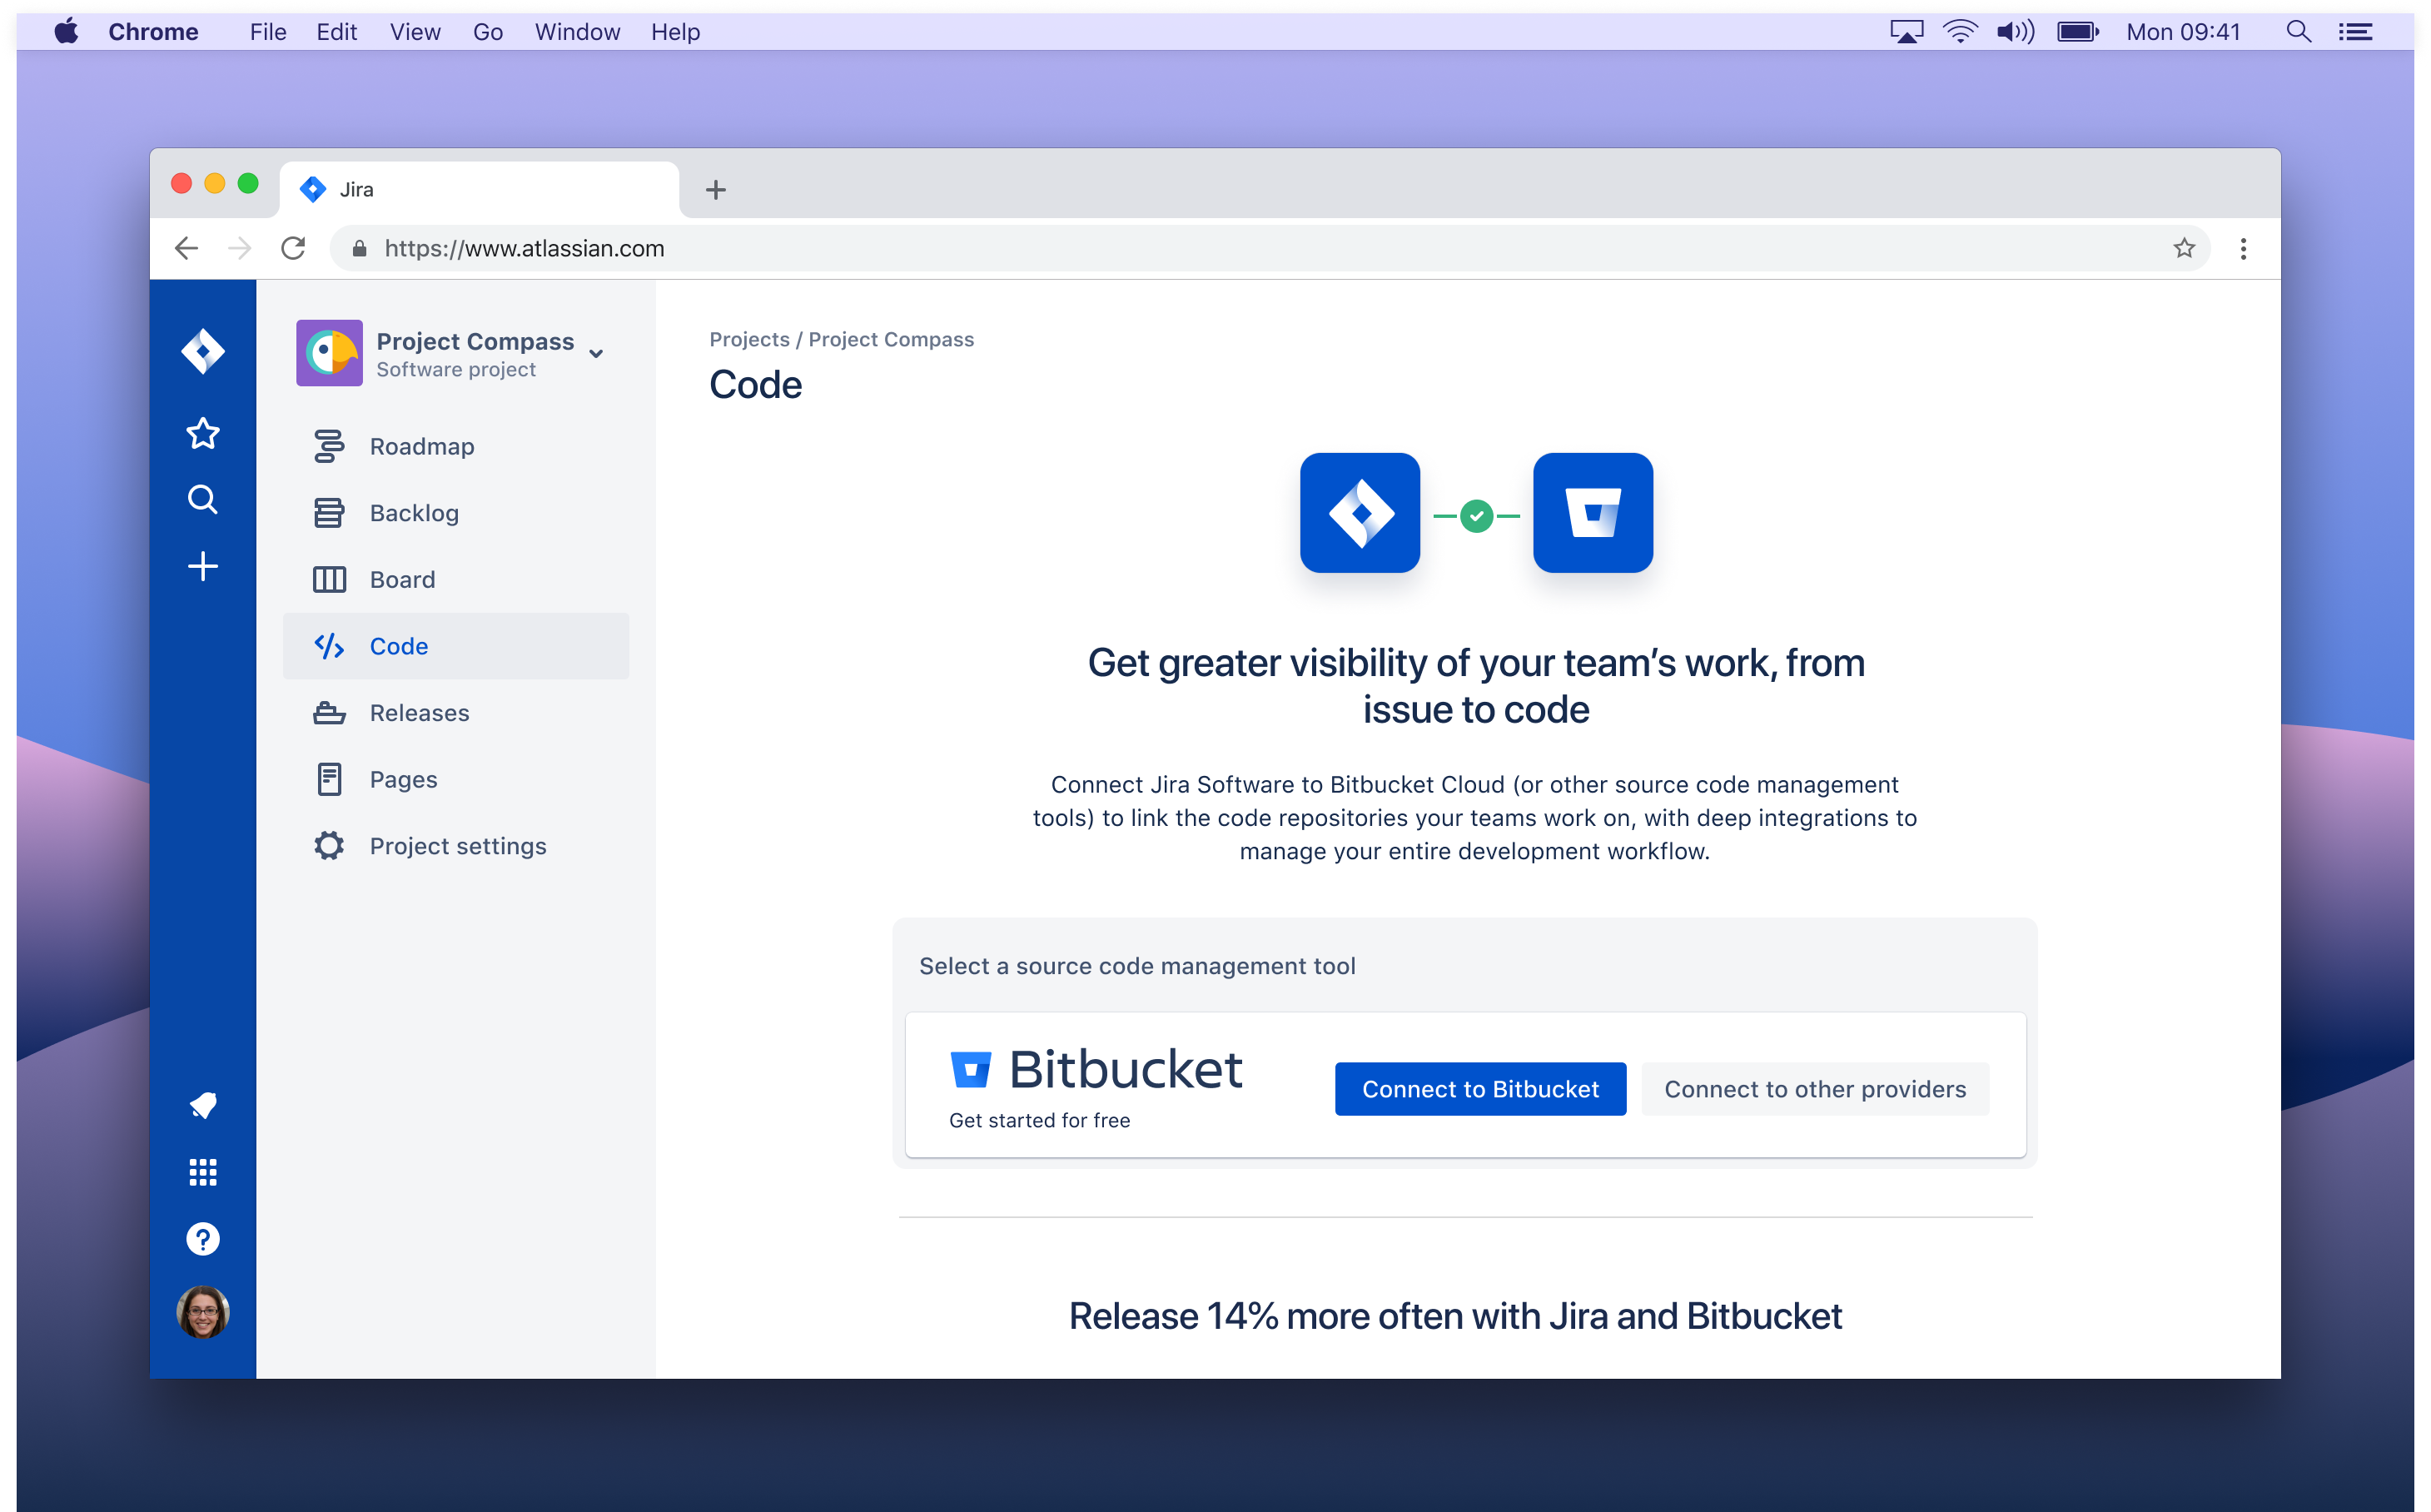Open a new browser tab with plus

point(716,189)
